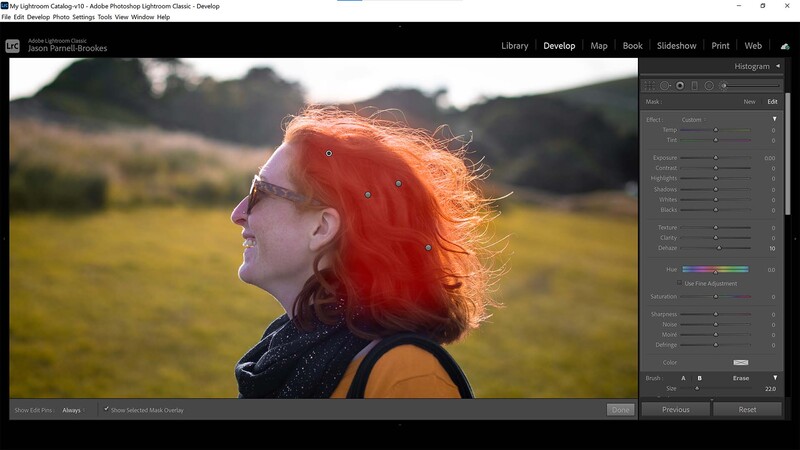The width and height of the screenshot is (800, 450).
Task: Switch to the Slideshow module
Action: click(x=677, y=46)
